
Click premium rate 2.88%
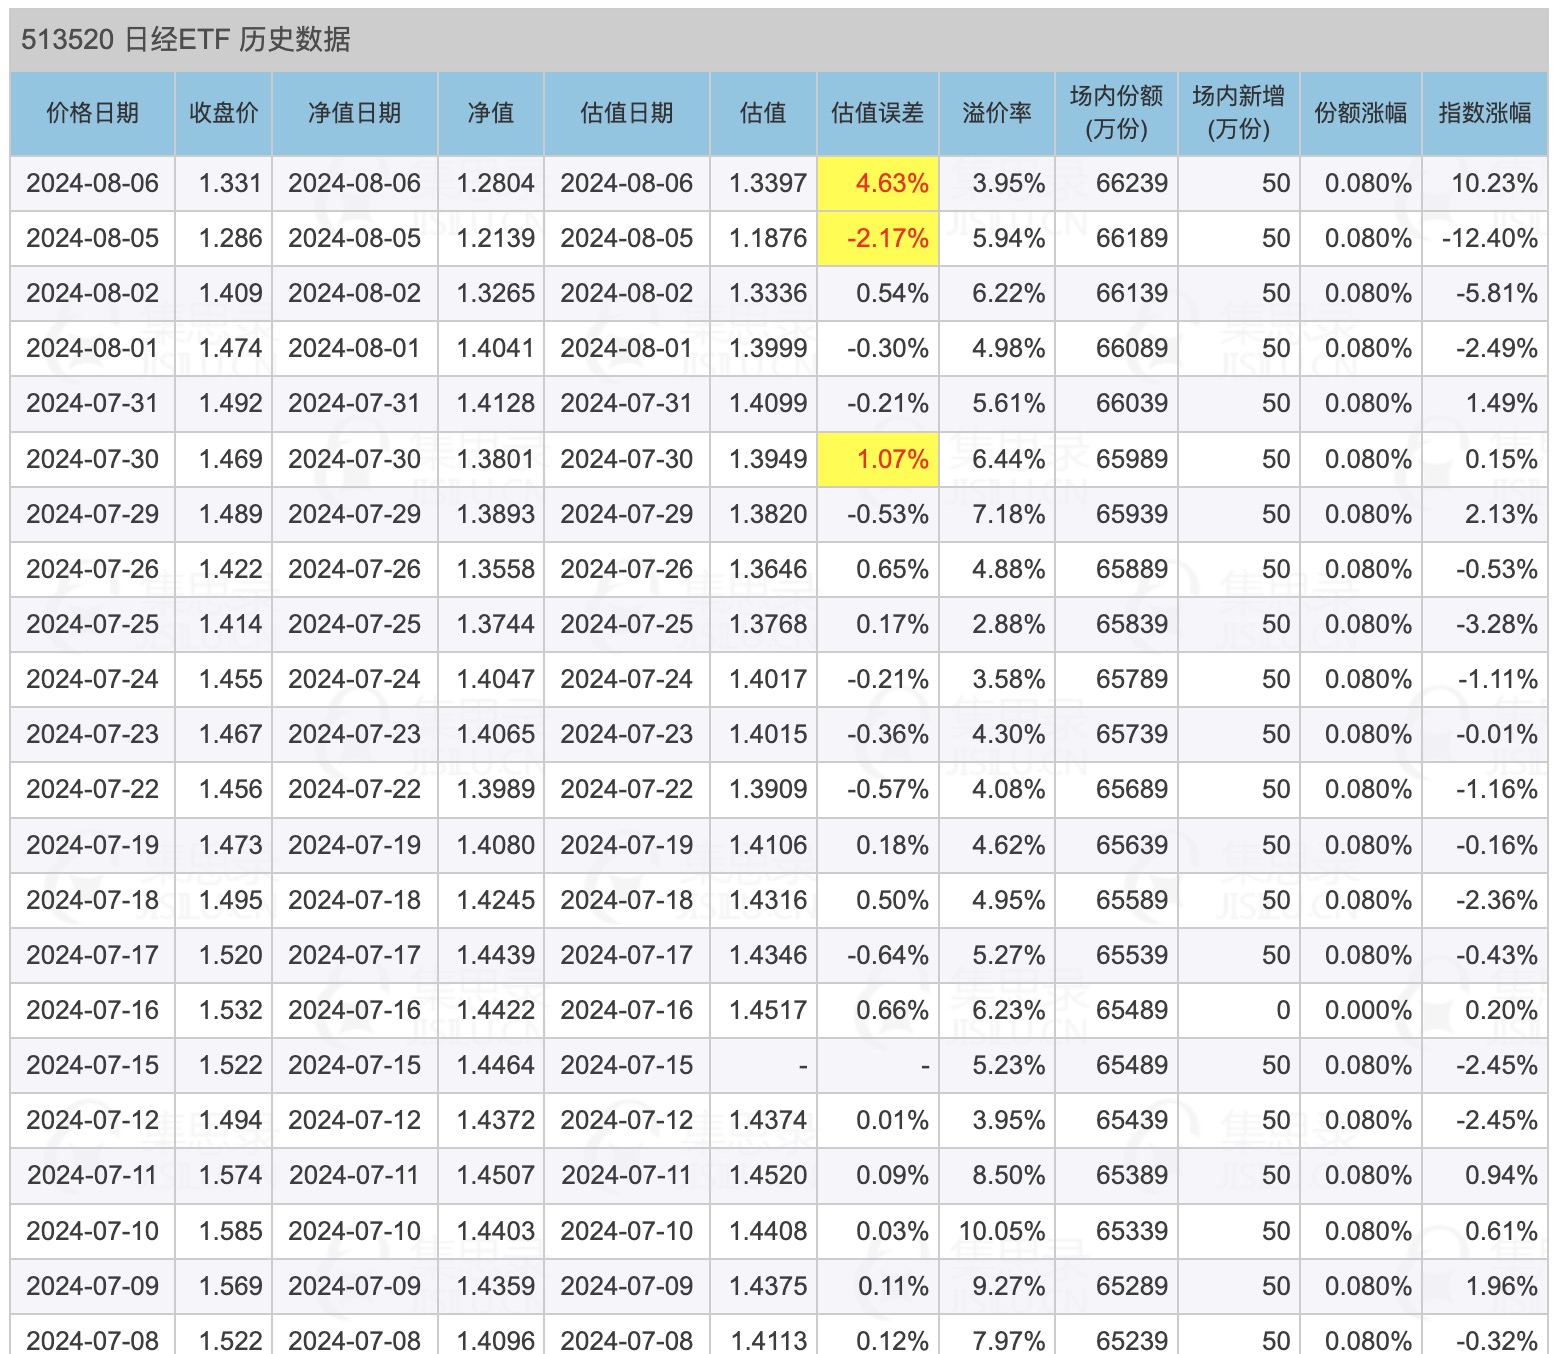click(x=1008, y=625)
